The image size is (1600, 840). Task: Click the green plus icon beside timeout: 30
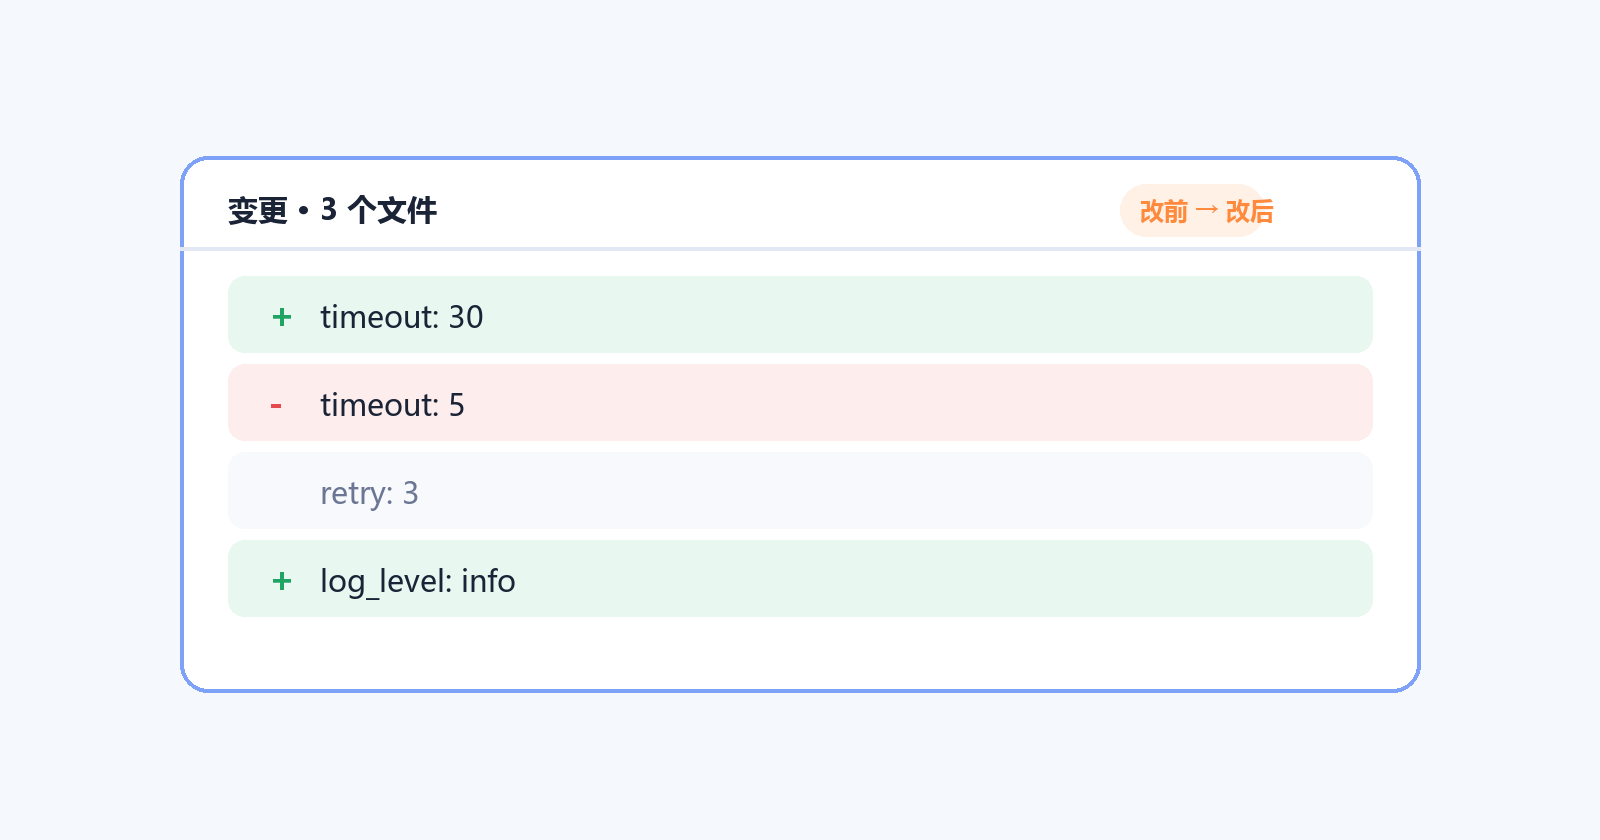point(282,317)
